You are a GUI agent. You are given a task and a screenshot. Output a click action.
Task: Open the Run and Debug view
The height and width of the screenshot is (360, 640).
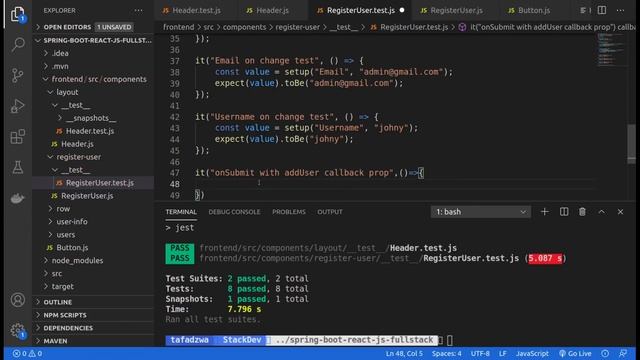click(x=18, y=106)
